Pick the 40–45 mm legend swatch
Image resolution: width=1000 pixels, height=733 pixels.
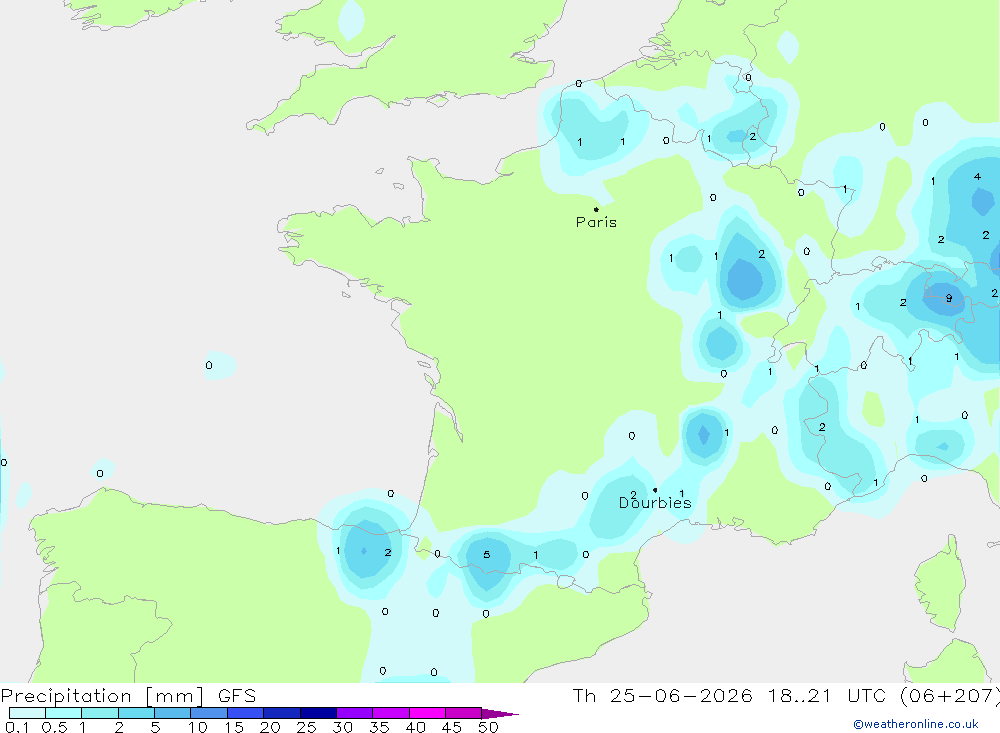tap(427, 713)
